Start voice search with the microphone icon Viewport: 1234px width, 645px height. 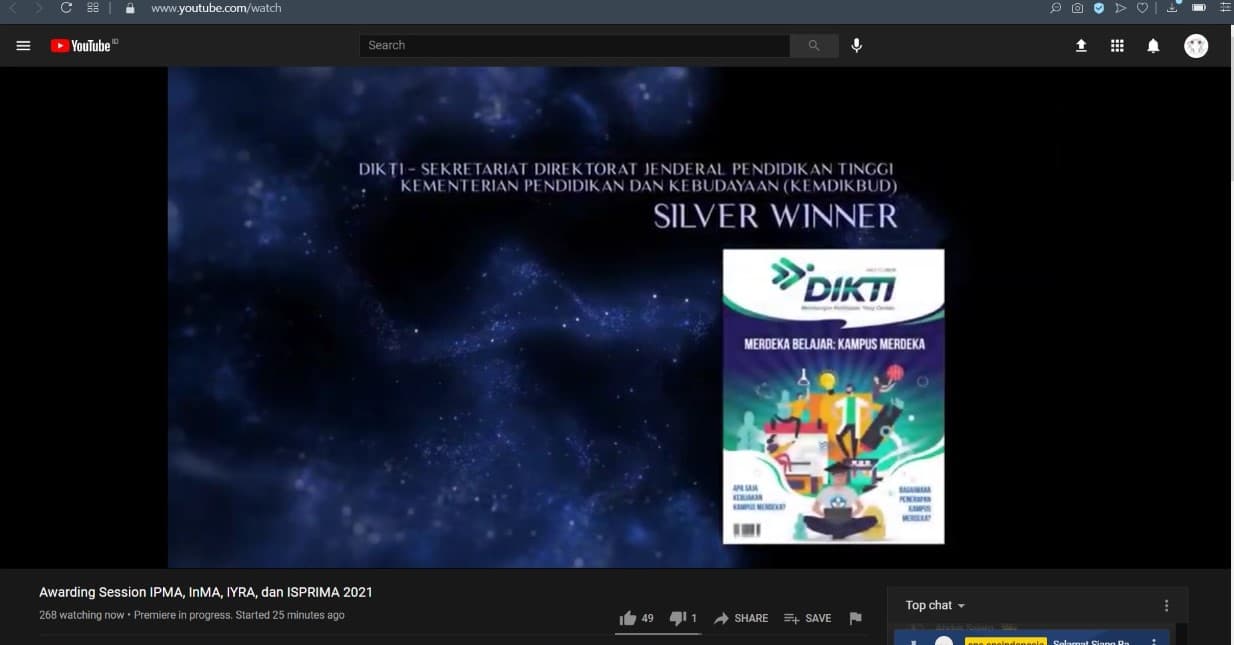pos(856,45)
